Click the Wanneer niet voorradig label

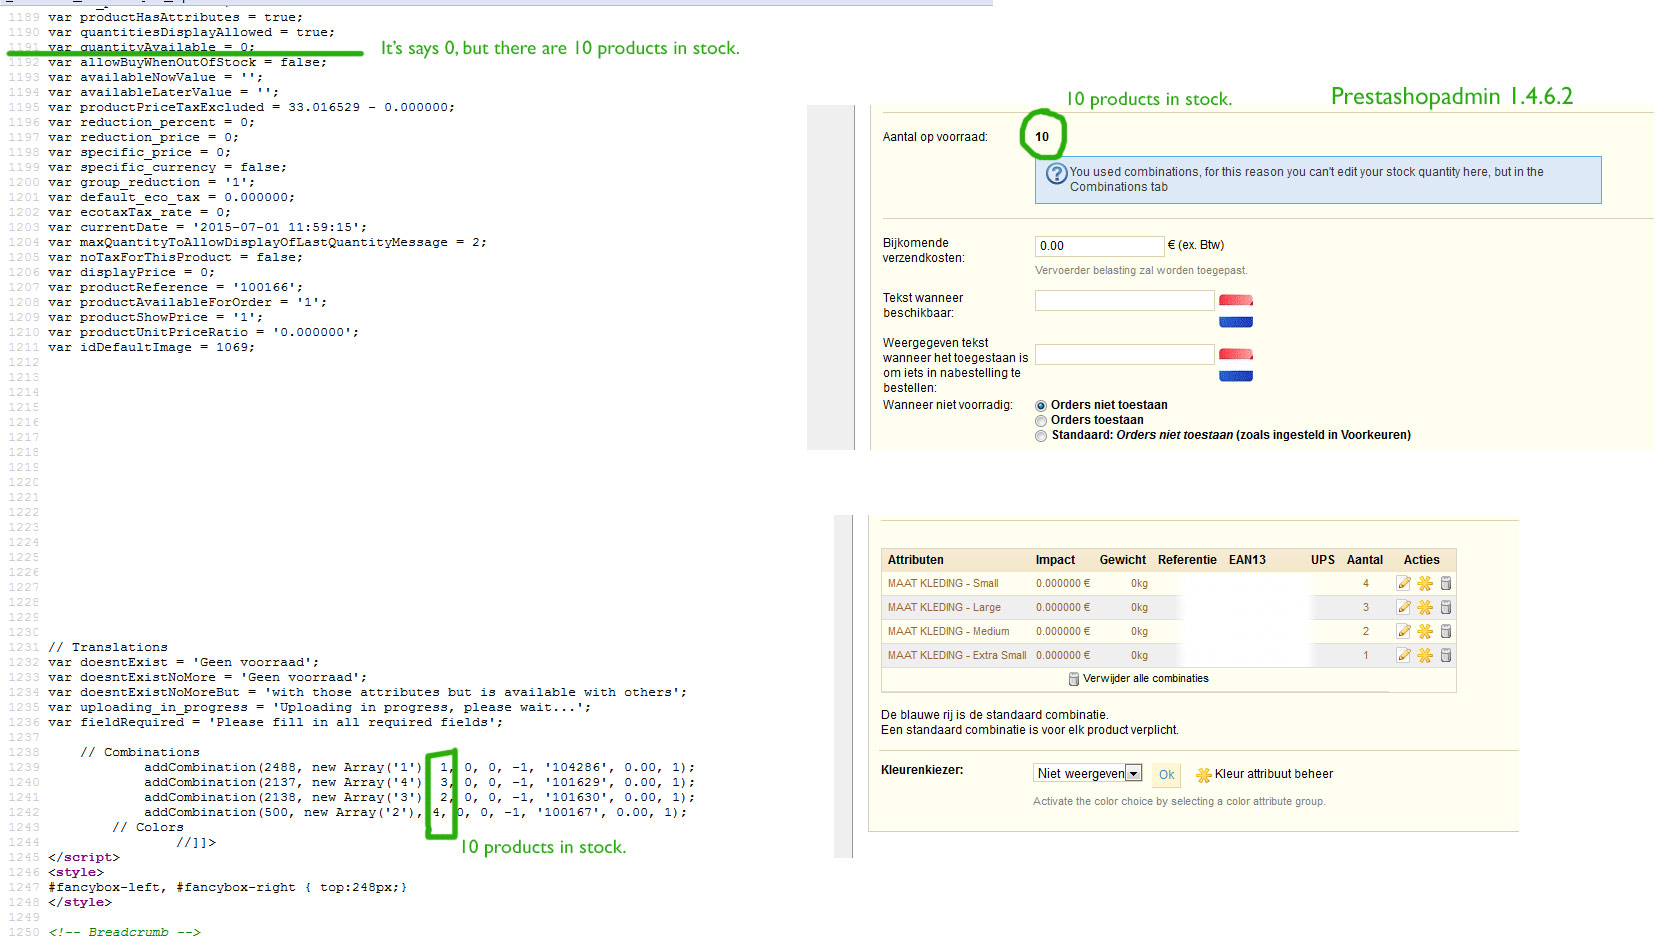tap(947, 405)
